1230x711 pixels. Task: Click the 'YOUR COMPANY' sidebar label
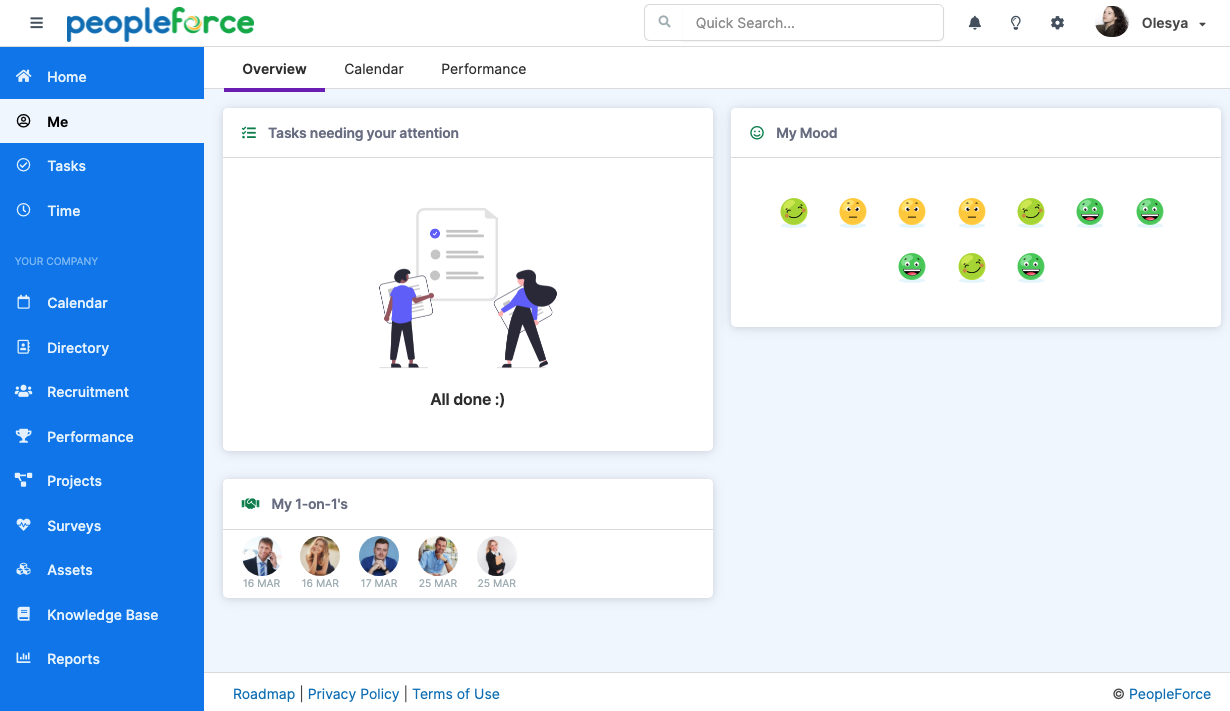tap(57, 261)
